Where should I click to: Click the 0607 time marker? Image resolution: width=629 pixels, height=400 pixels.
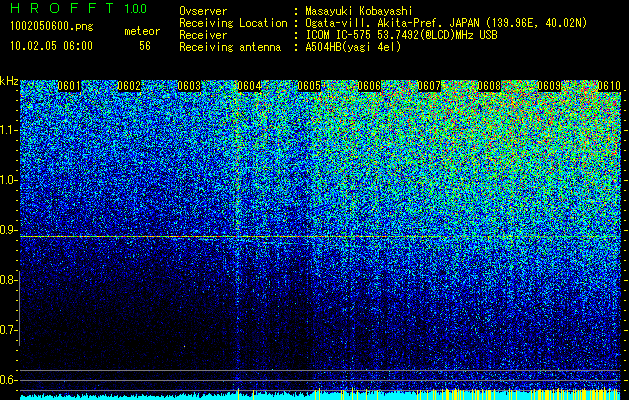pyautogui.click(x=429, y=86)
